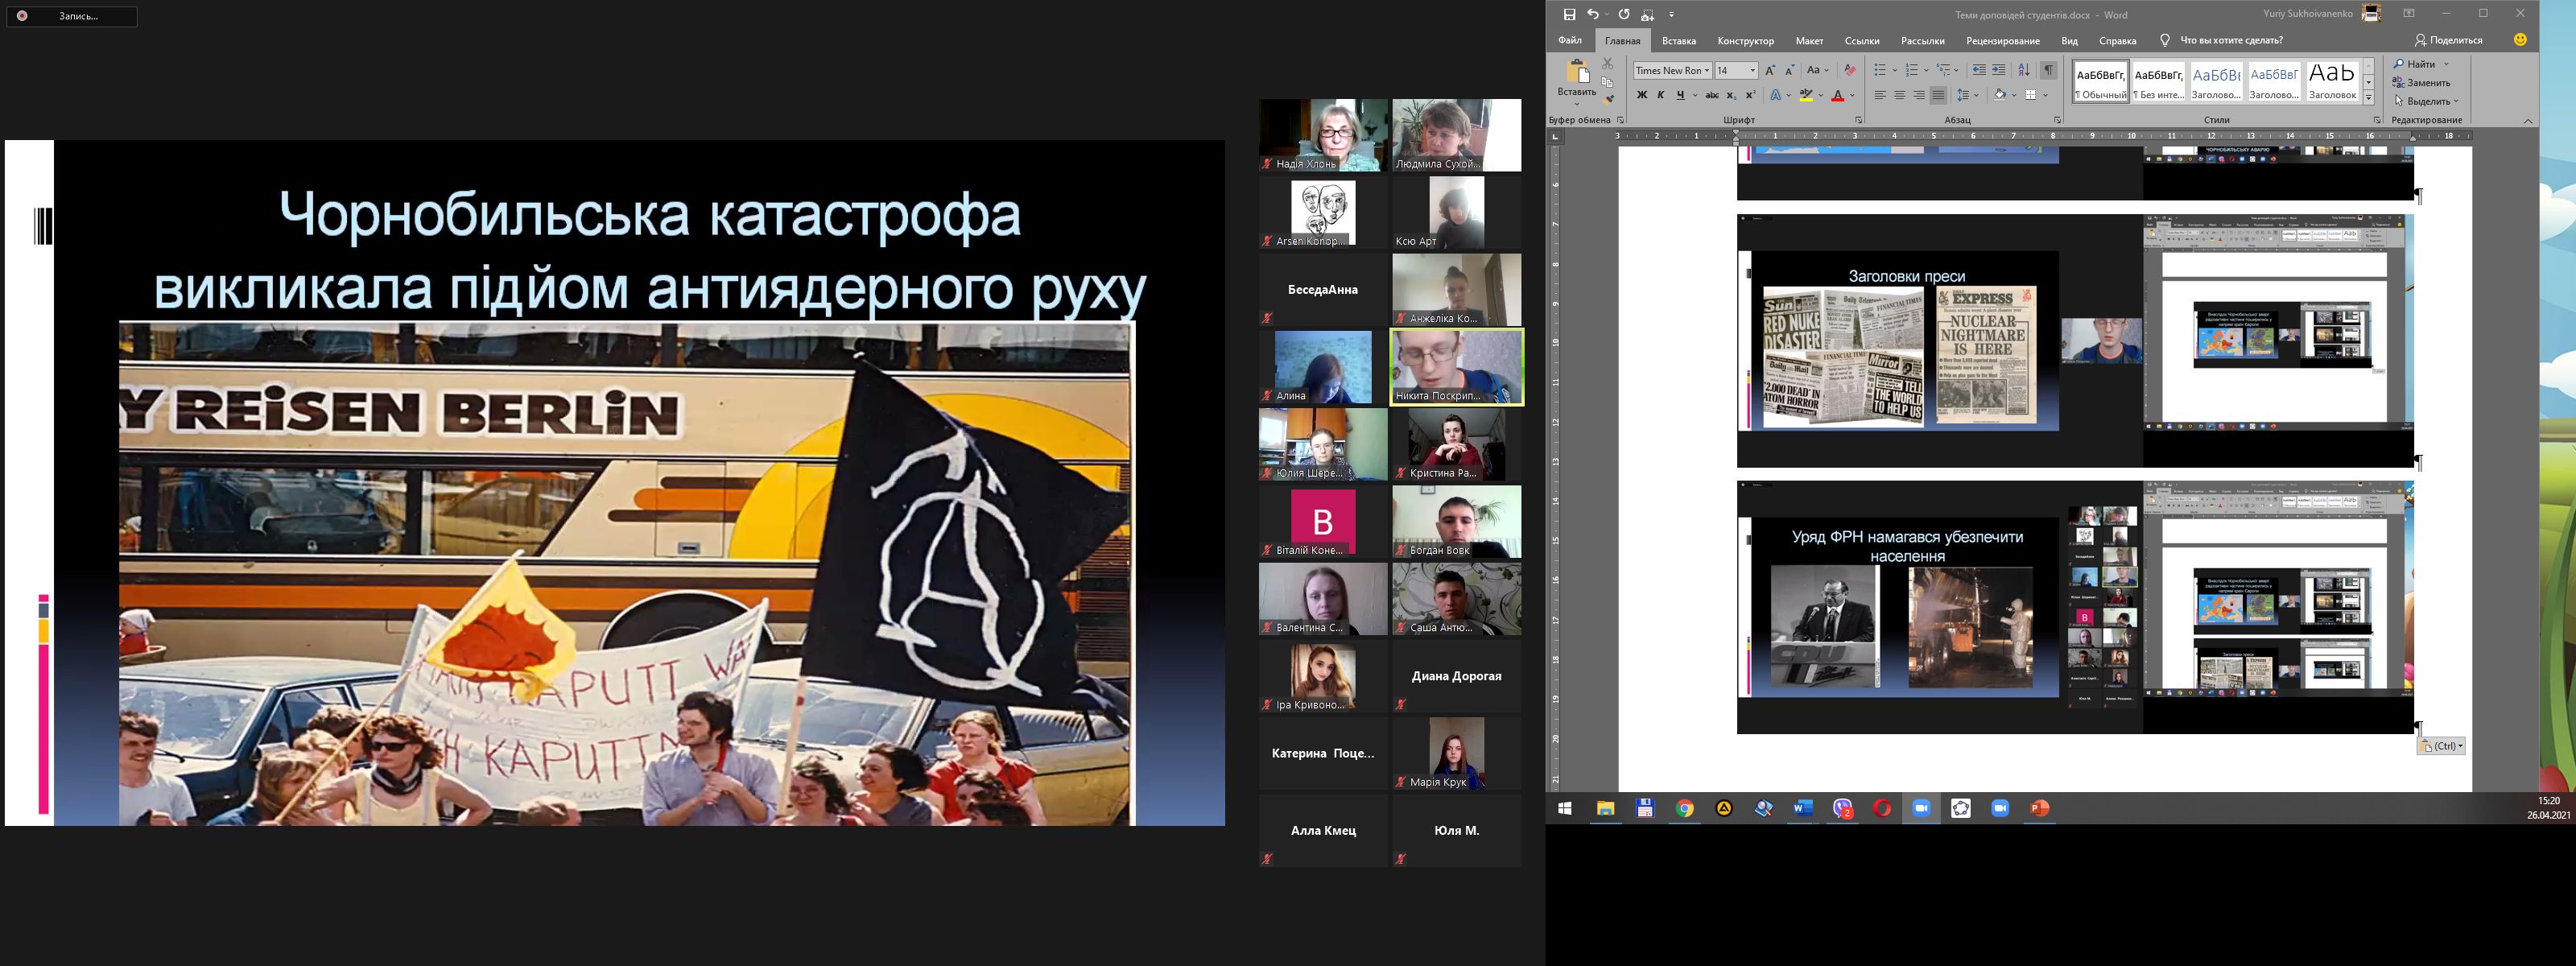Expand the Styles gallery more arrow

2369,97
